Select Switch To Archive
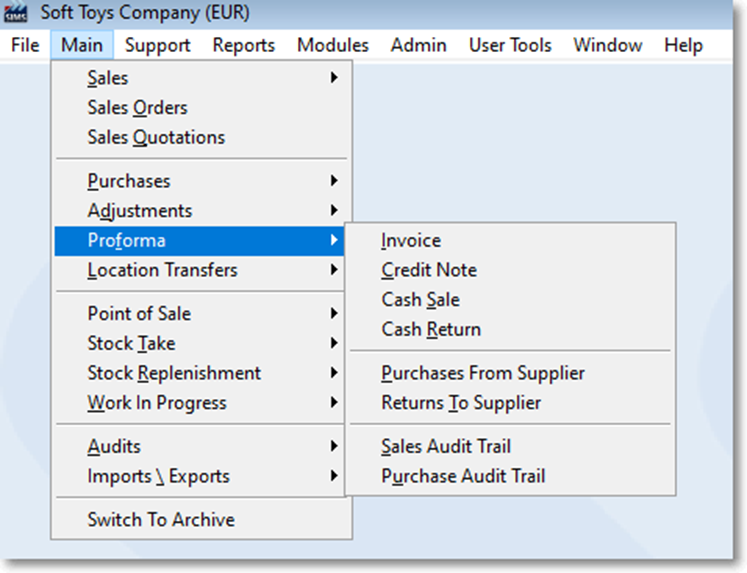This screenshot has width=747, height=573. click(199, 519)
